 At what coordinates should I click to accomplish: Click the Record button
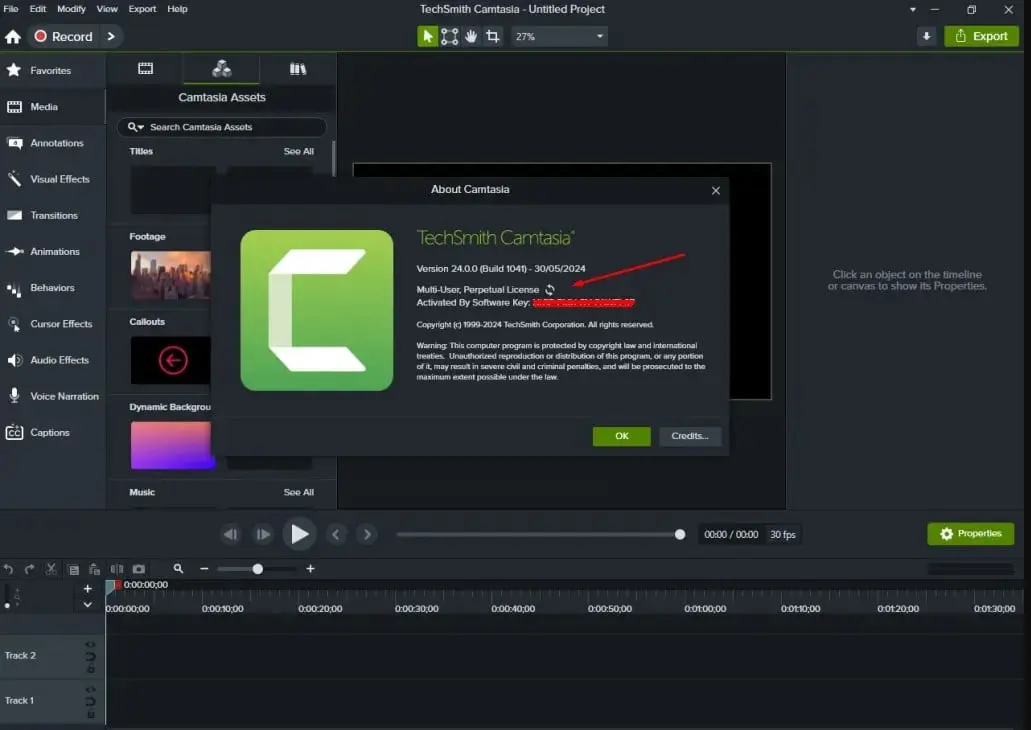click(64, 36)
